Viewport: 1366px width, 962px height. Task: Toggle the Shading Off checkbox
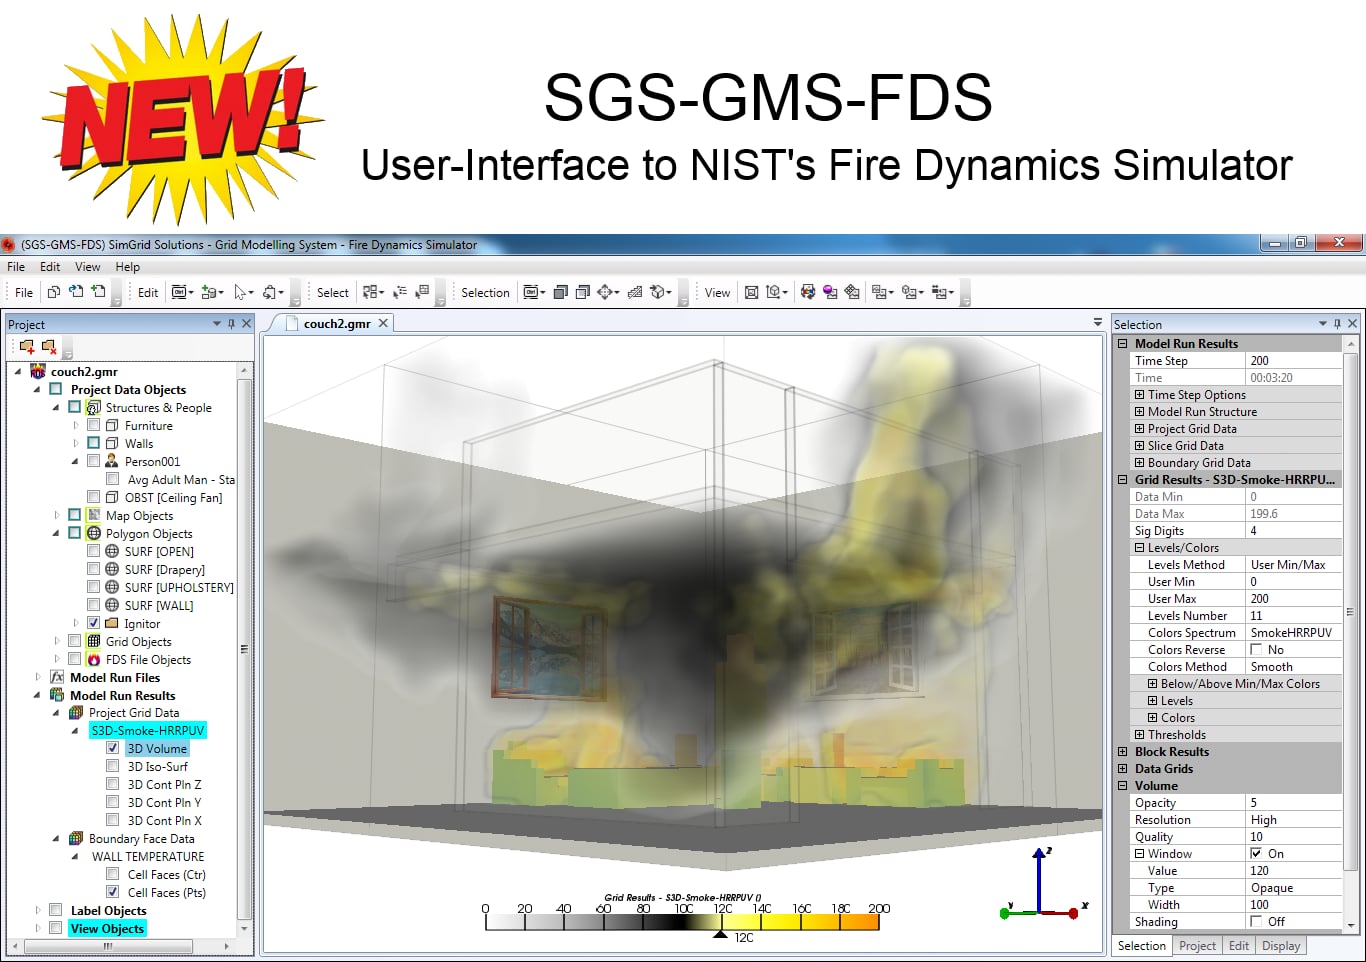click(x=1256, y=921)
